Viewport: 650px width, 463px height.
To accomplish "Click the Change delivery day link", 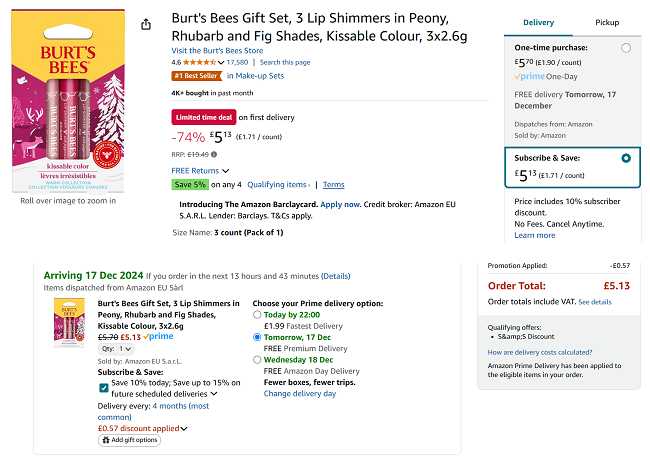I will coord(300,394).
